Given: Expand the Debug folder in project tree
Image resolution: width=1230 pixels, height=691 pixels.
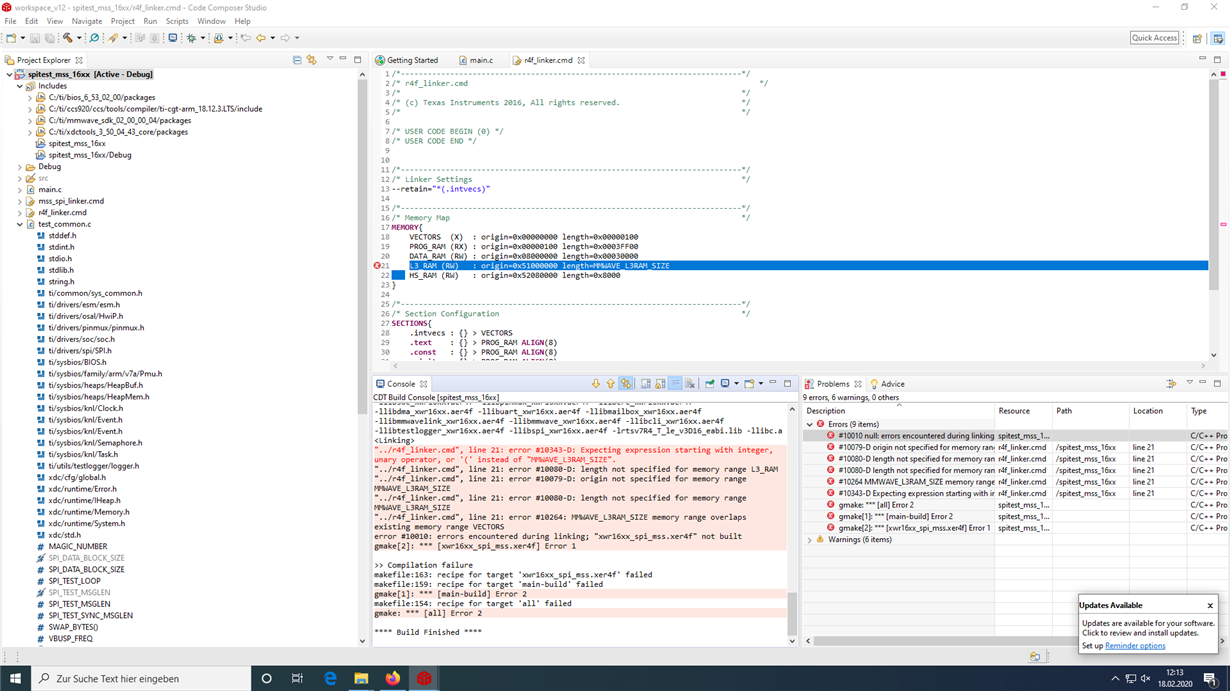Looking at the screenshot, I should click(x=20, y=167).
